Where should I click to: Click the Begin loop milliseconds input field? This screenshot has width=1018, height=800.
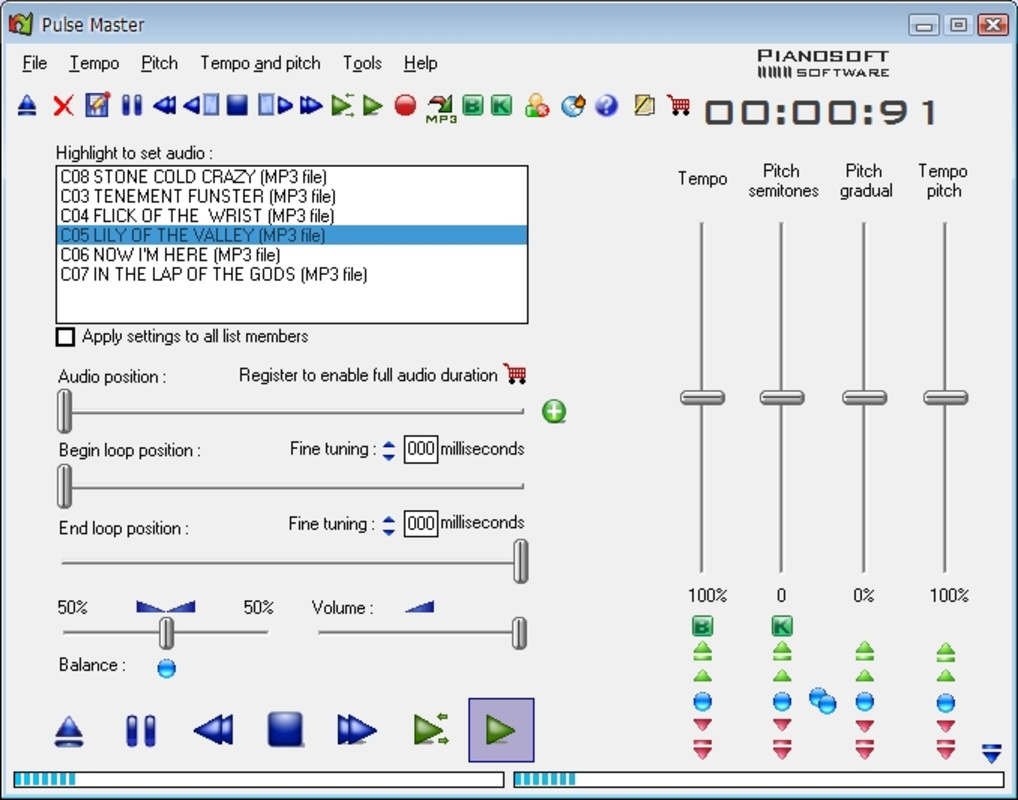point(421,449)
